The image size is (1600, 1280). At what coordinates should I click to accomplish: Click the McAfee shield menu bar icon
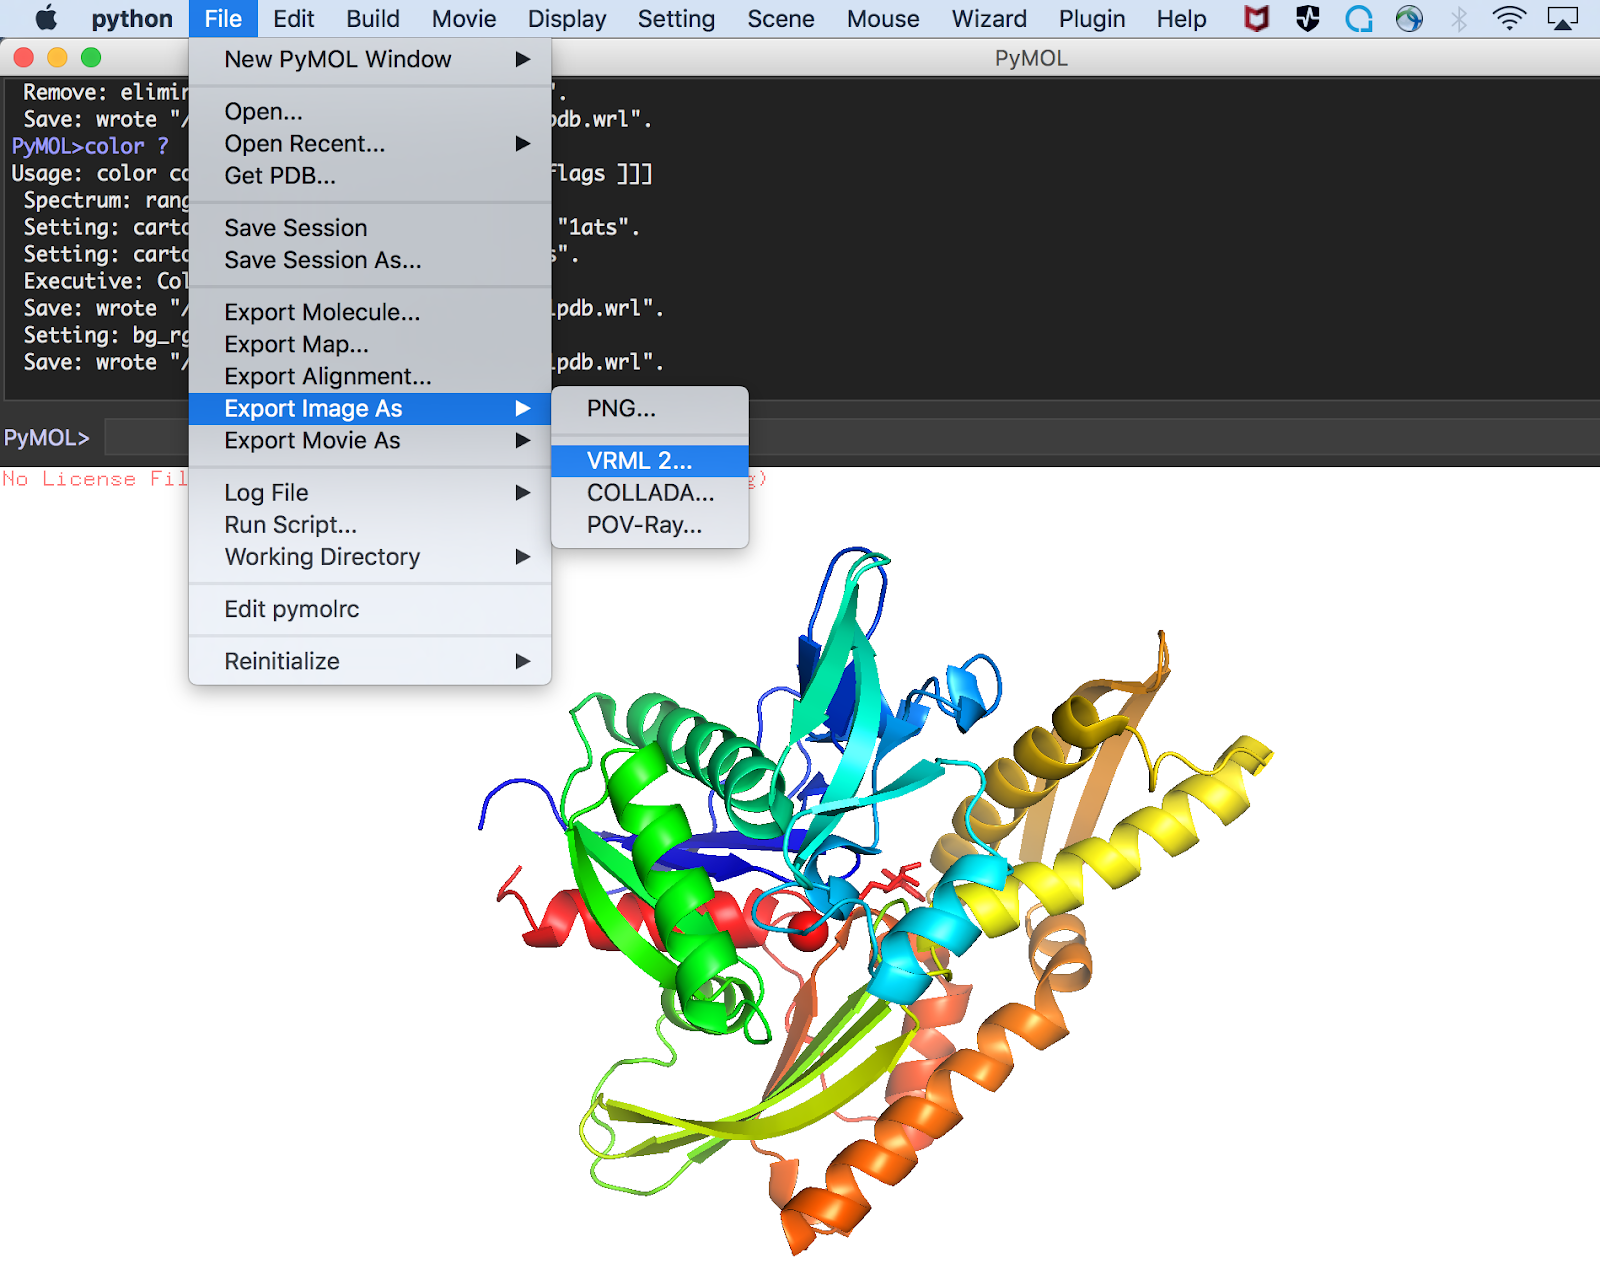point(1257,19)
